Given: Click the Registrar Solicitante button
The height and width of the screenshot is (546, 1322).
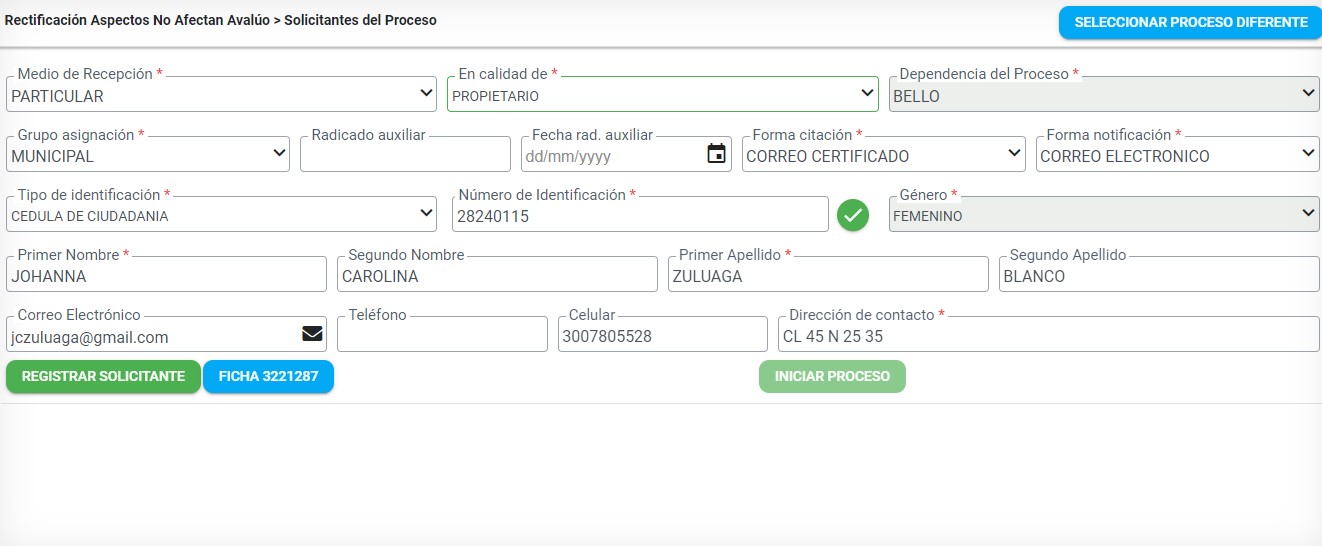Looking at the screenshot, I should pyautogui.click(x=103, y=376).
